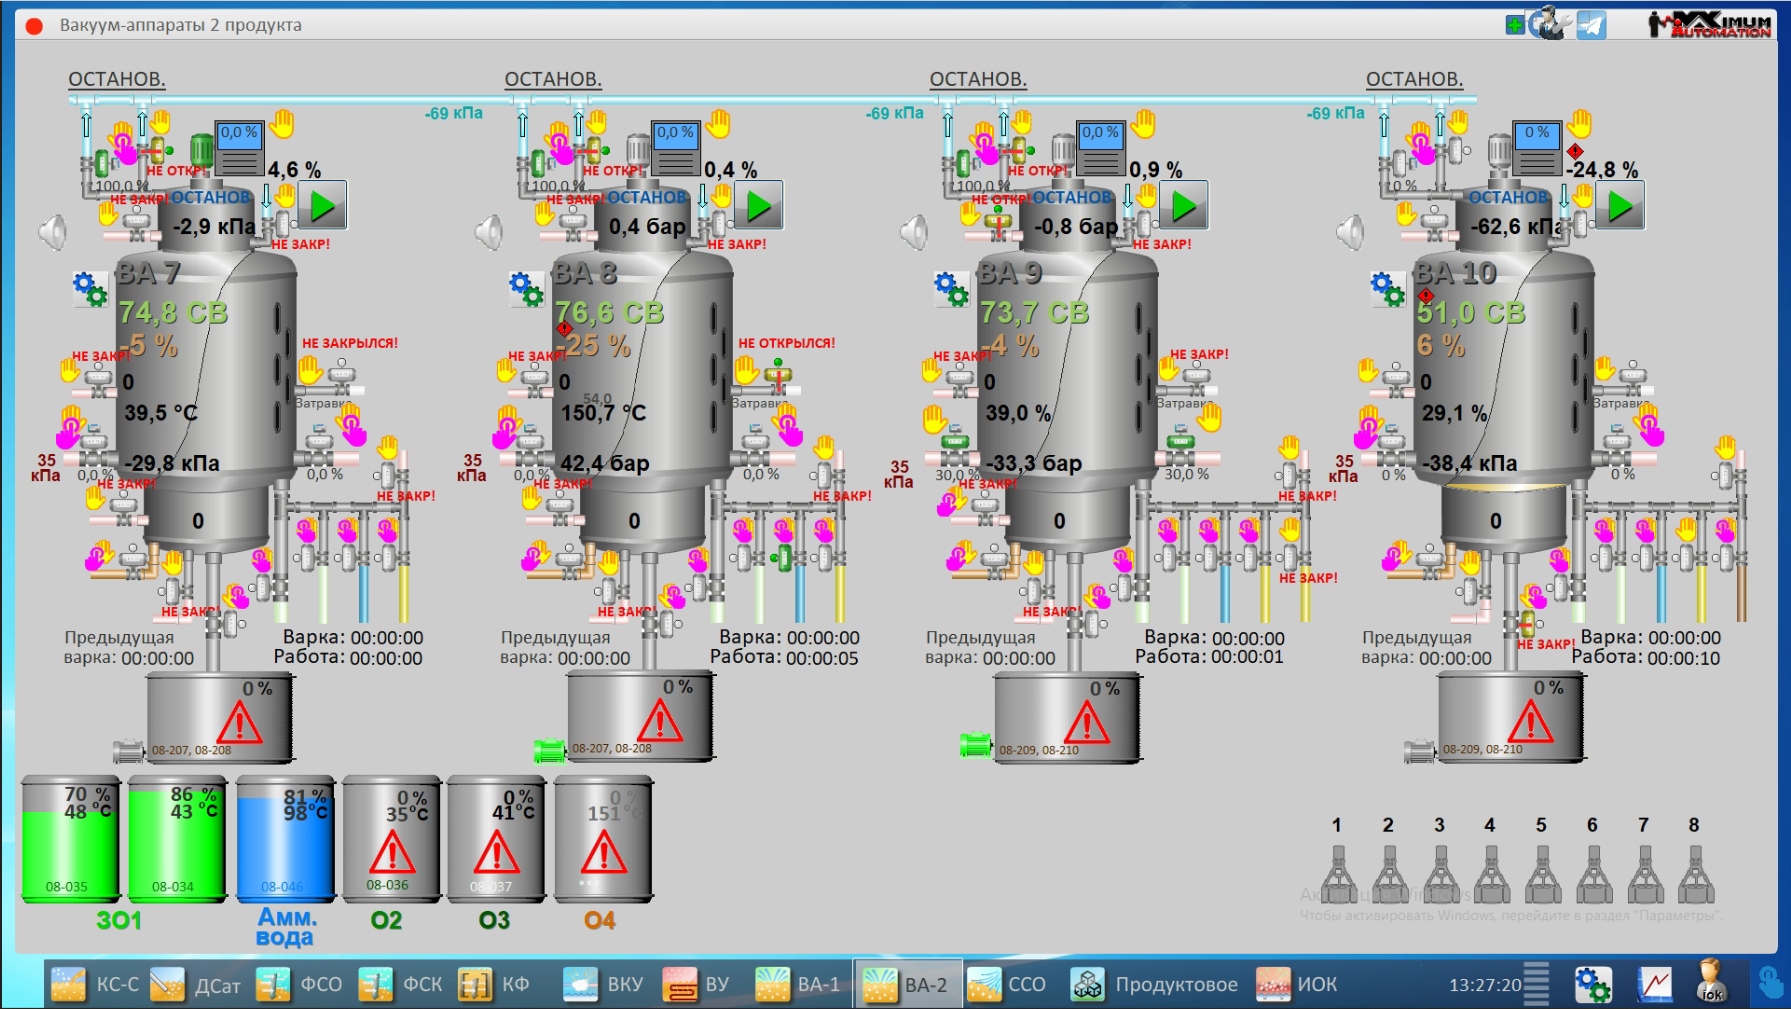Select the green 3О1 tank 08-035
The image size is (1791, 1009).
pos(71,842)
